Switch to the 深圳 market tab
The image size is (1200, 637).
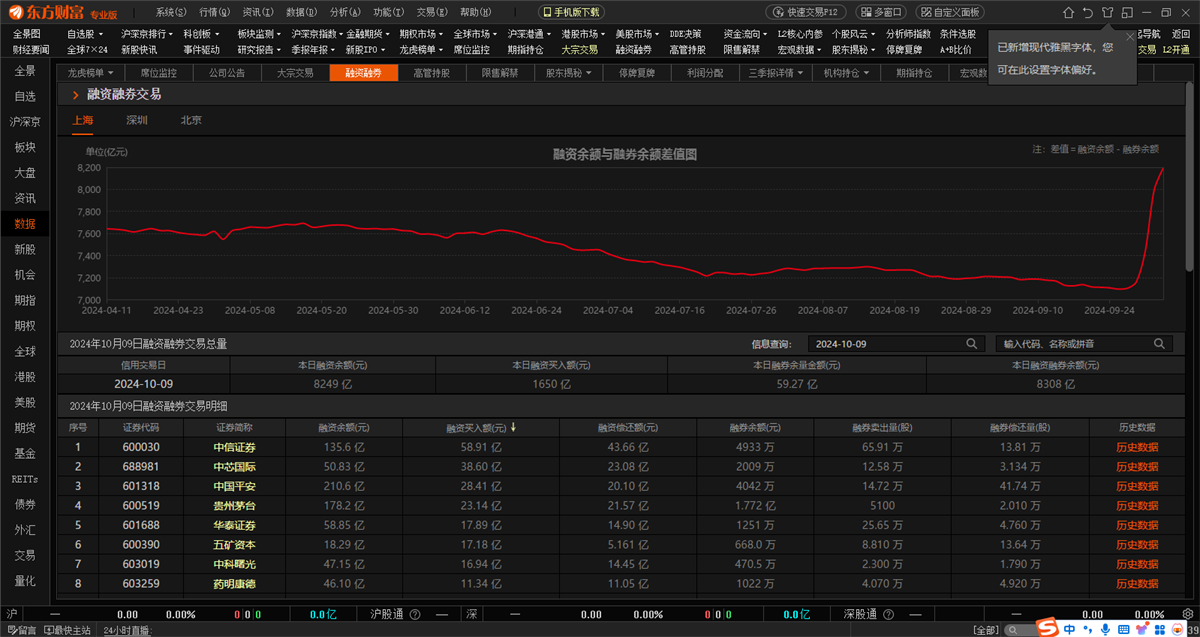tap(137, 120)
